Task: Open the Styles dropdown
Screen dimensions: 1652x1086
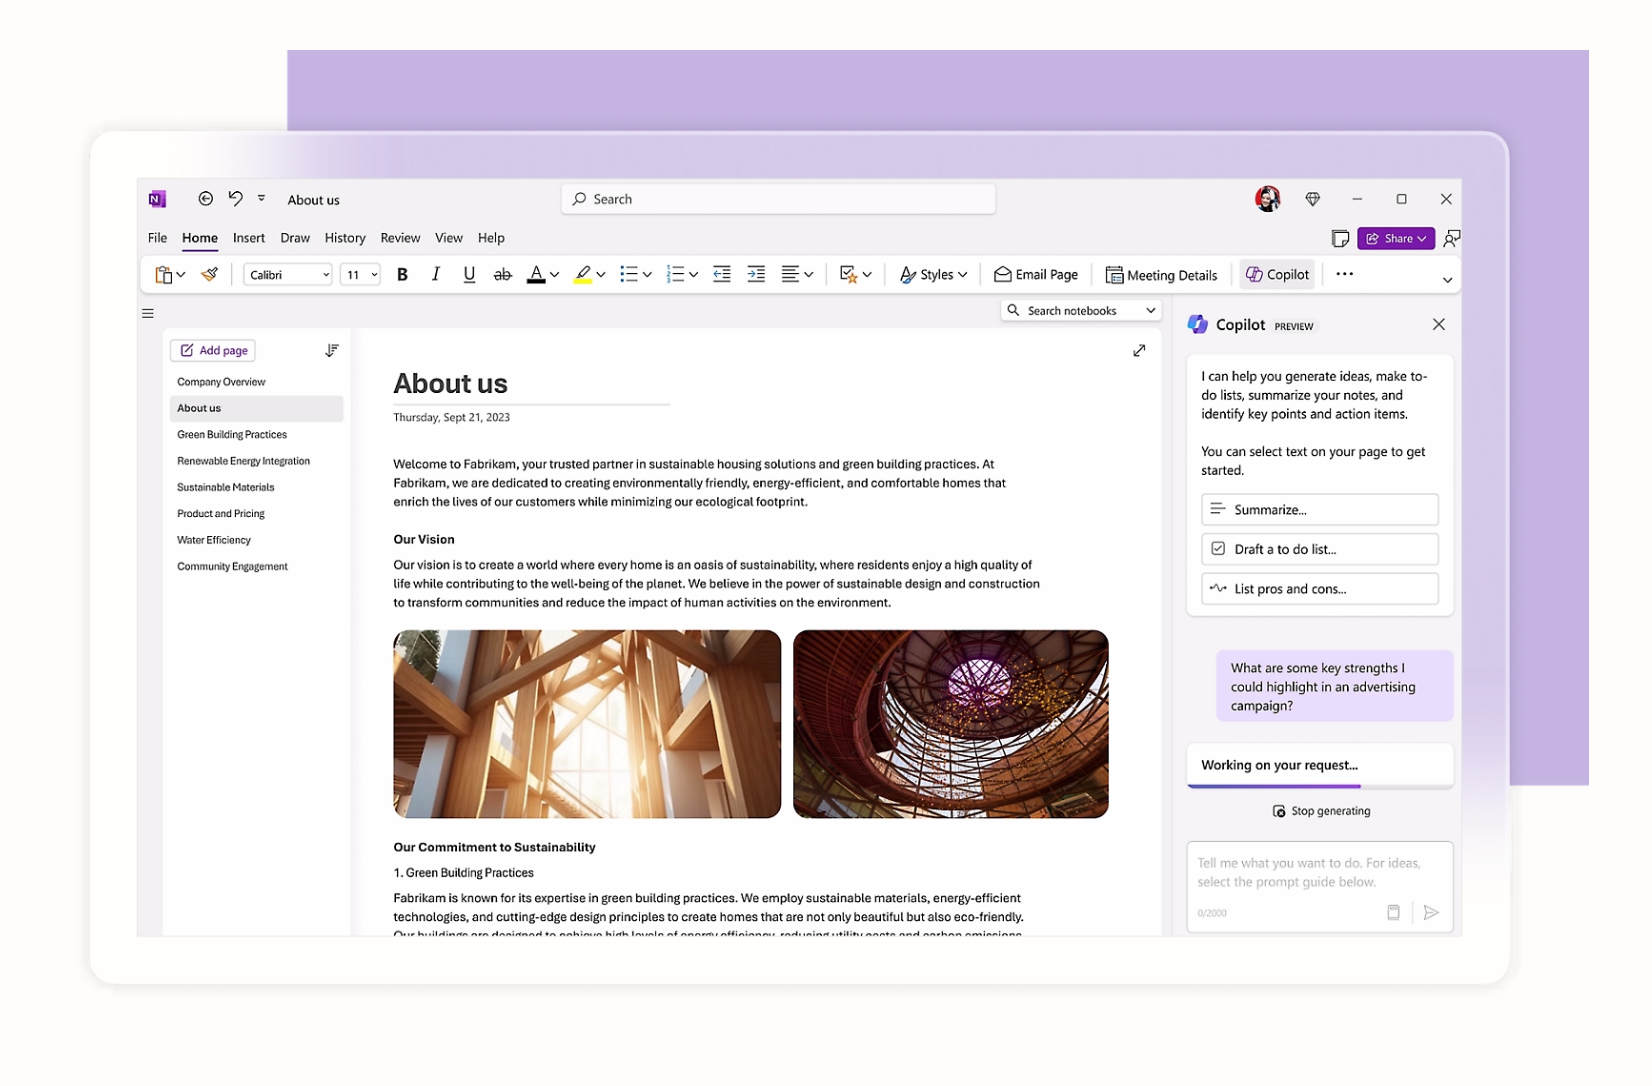Action: coord(932,273)
